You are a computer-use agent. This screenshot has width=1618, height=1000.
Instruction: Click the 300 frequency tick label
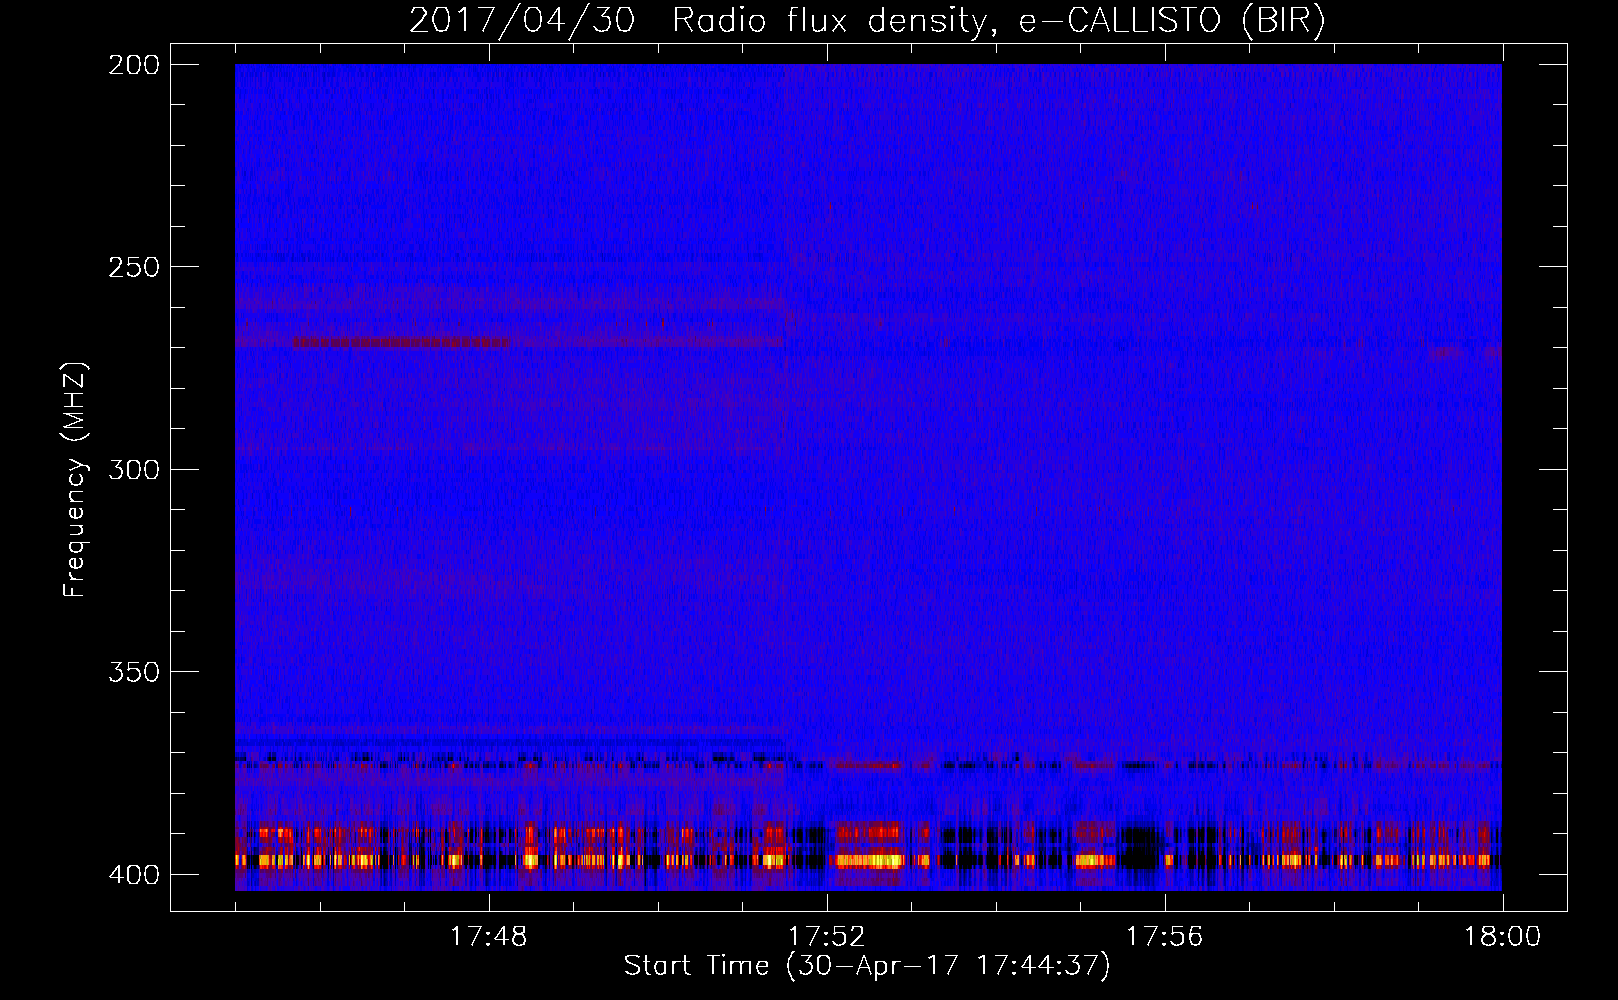(x=134, y=469)
